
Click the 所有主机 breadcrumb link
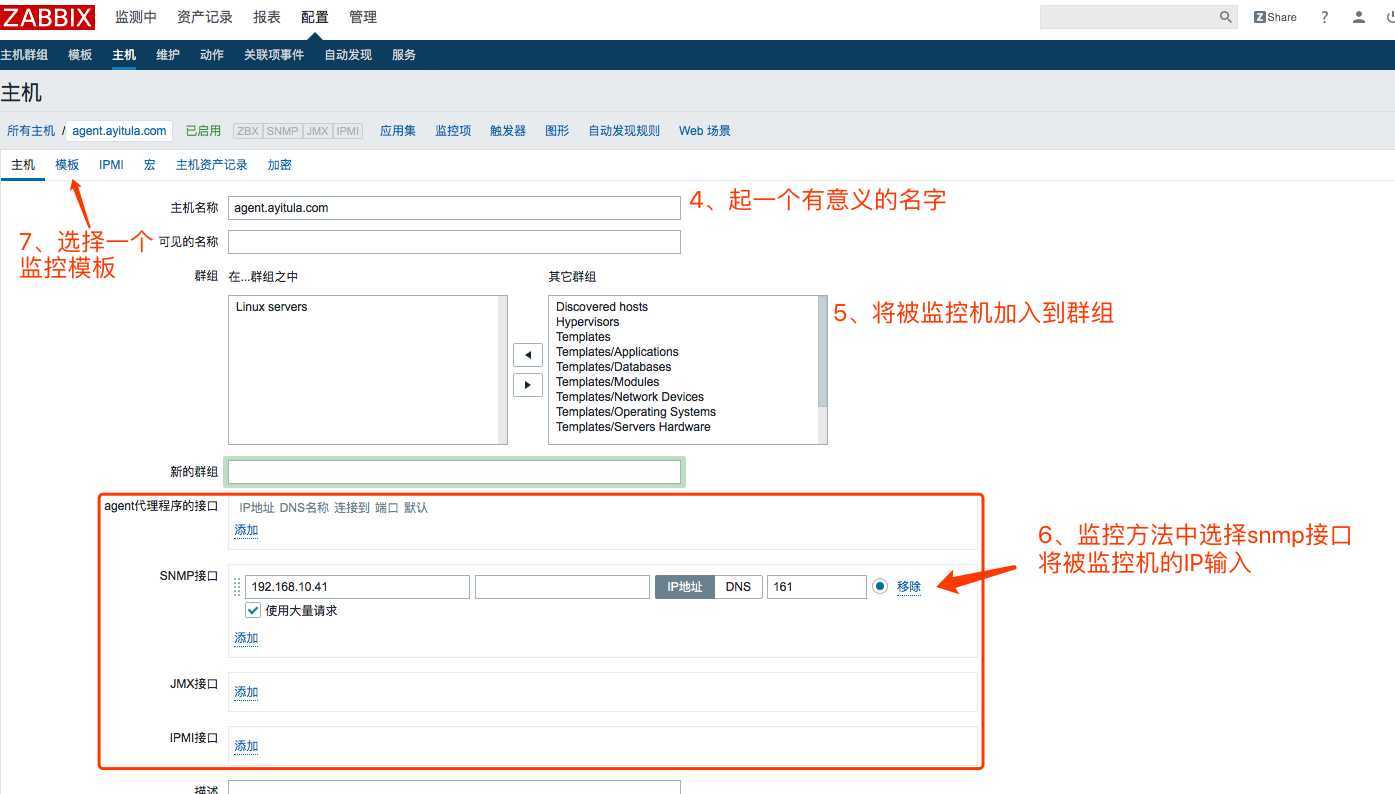[x=31, y=131]
